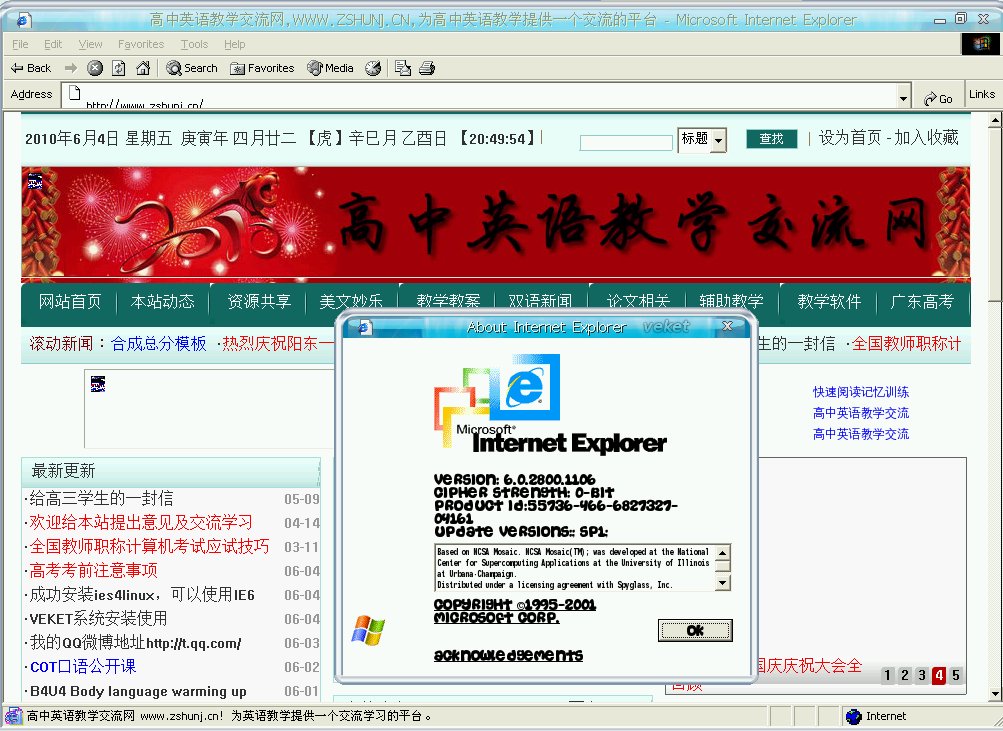Screen dimensions: 1003x731
Task: Click the IE page icon in status bar
Action: pyautogui.click(x=13, y=716)
